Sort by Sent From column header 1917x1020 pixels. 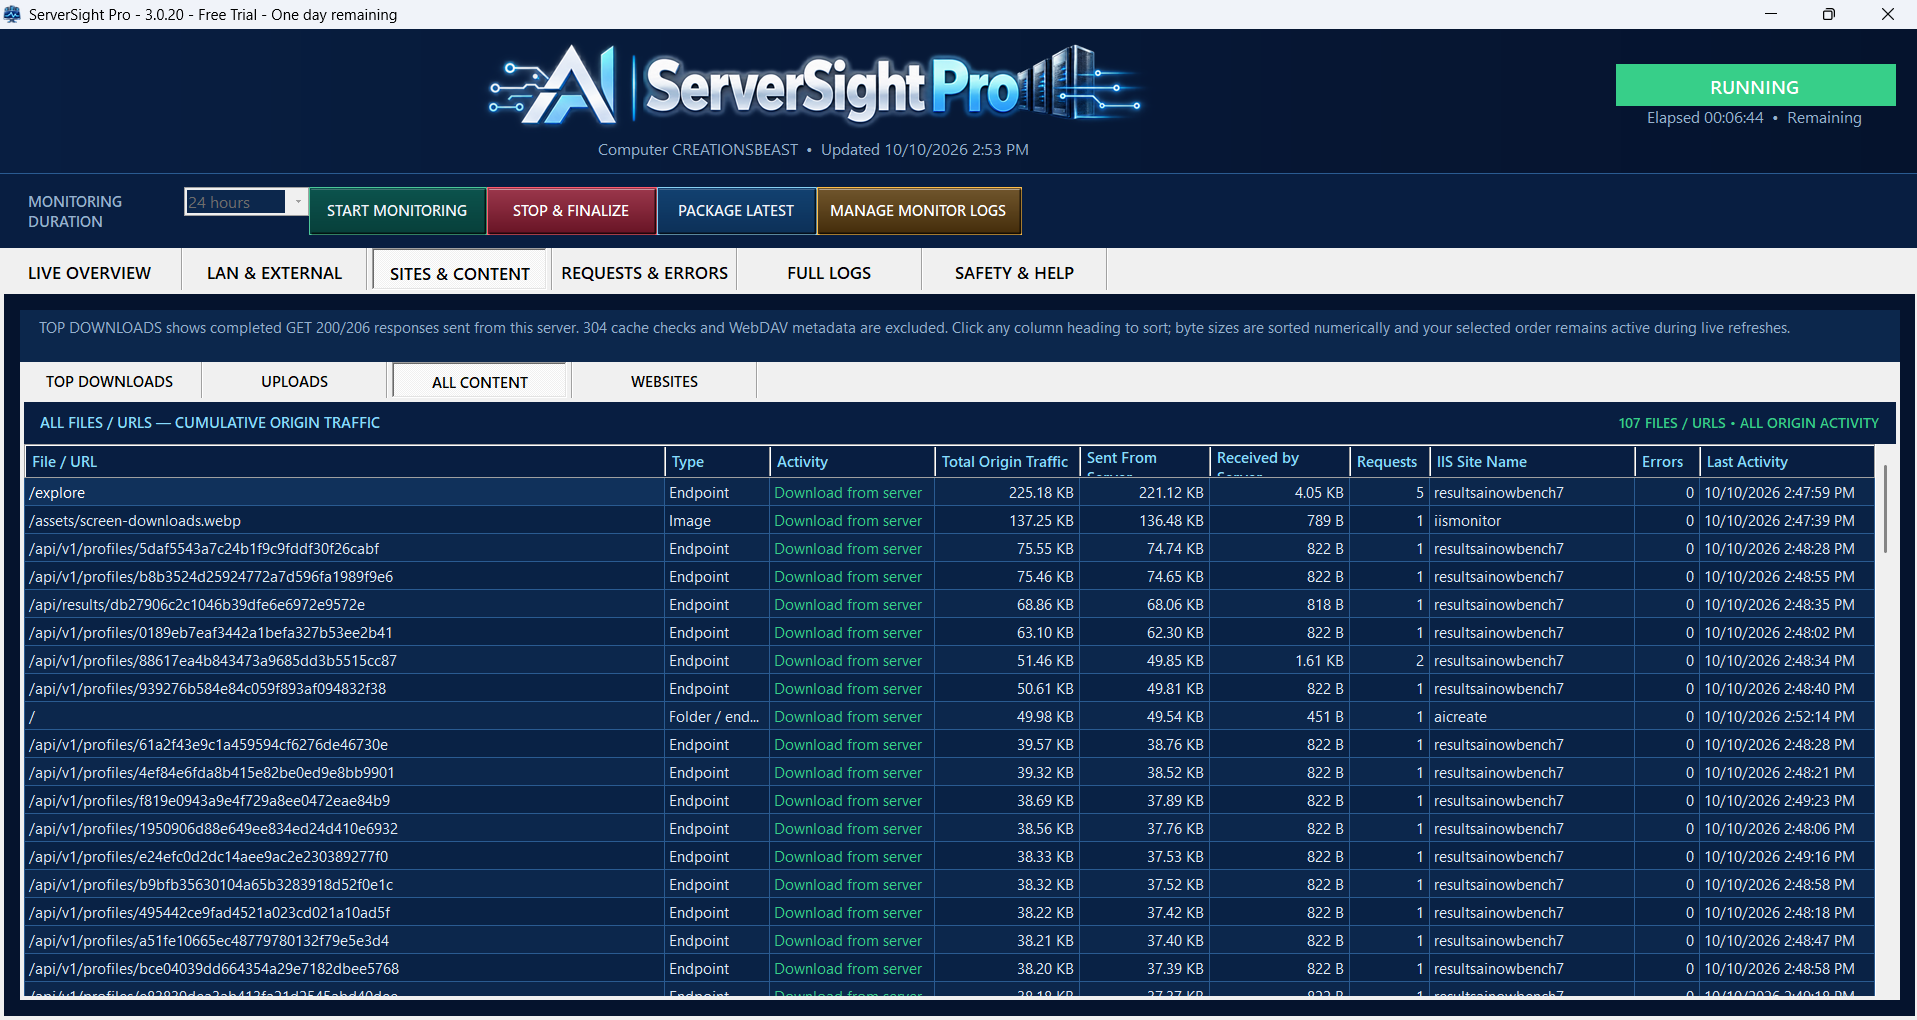1144,462
